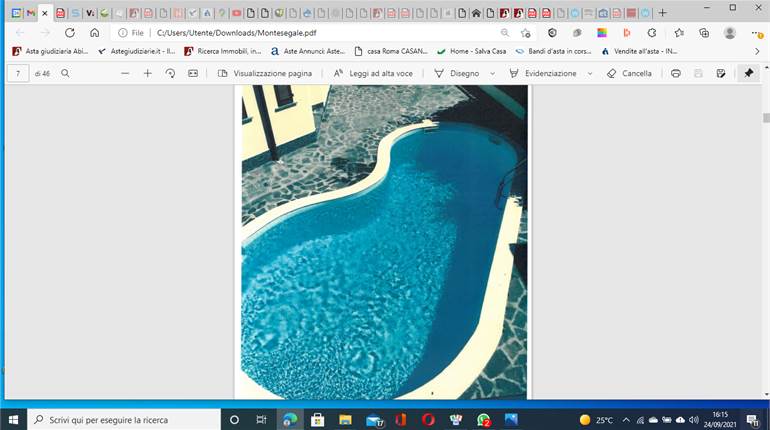
Task: Open PDF search magnifier icon
Action: 65,73
